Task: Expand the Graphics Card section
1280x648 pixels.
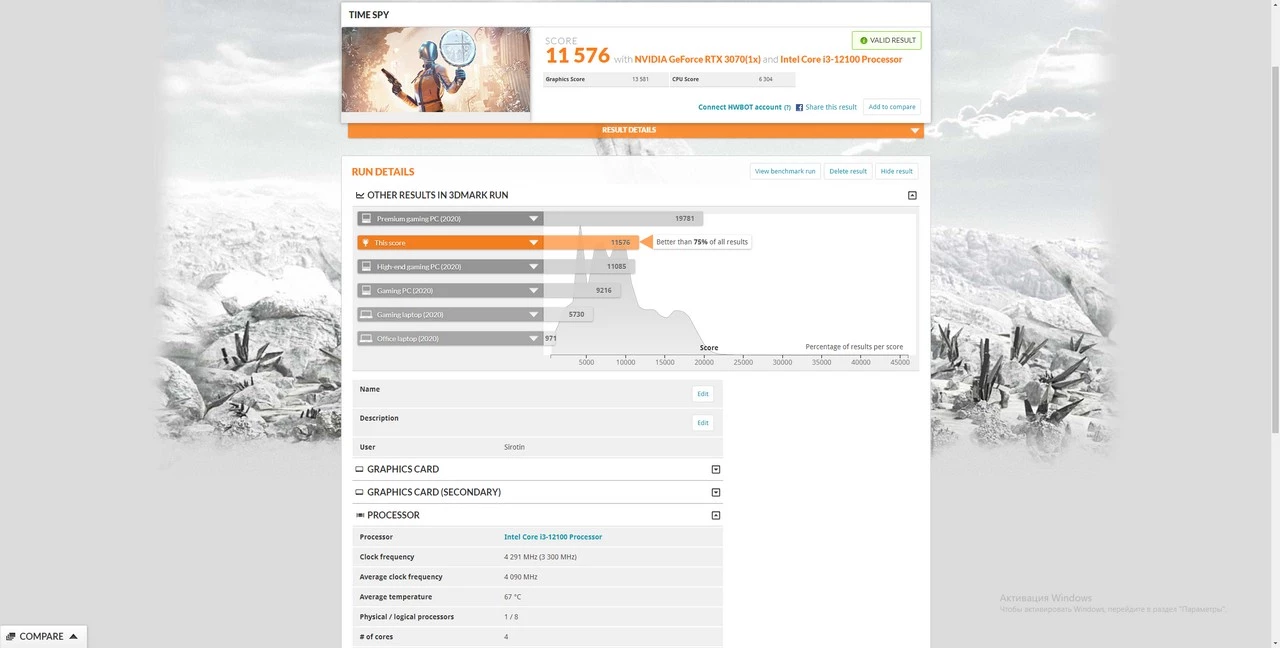Action: click(x=716, y=469)
